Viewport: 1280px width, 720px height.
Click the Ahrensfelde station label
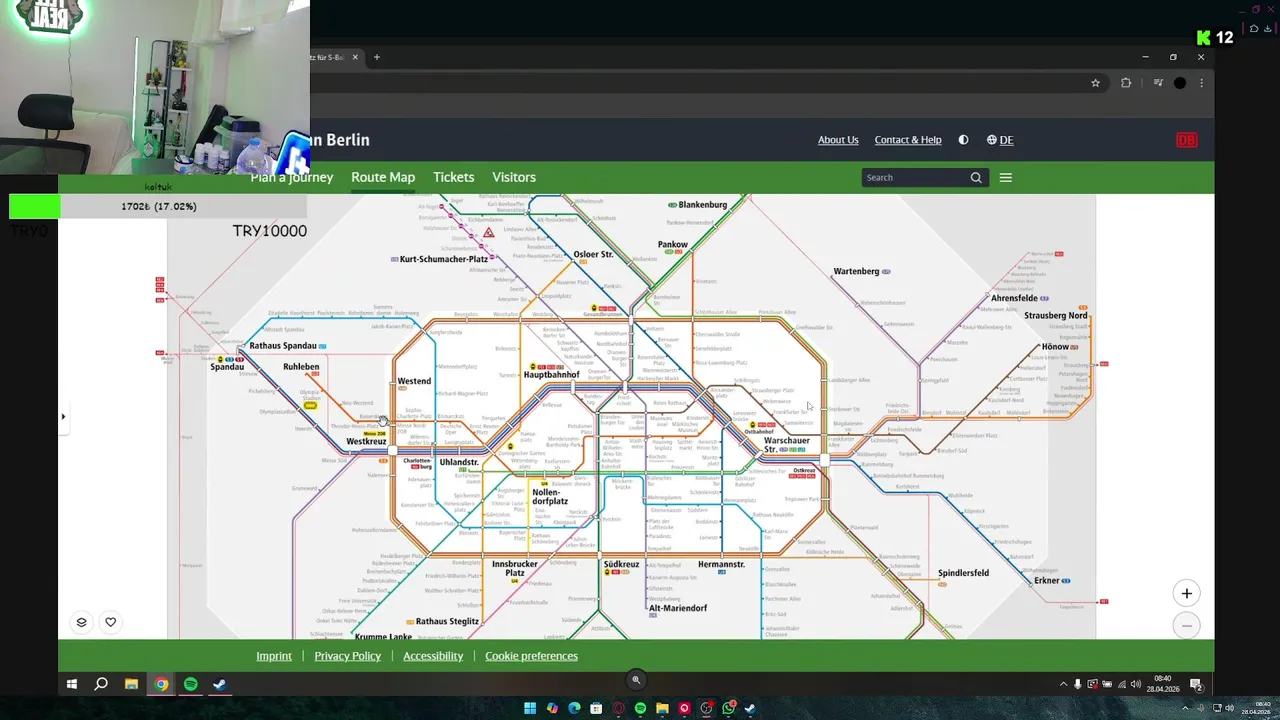[1014, 298]
